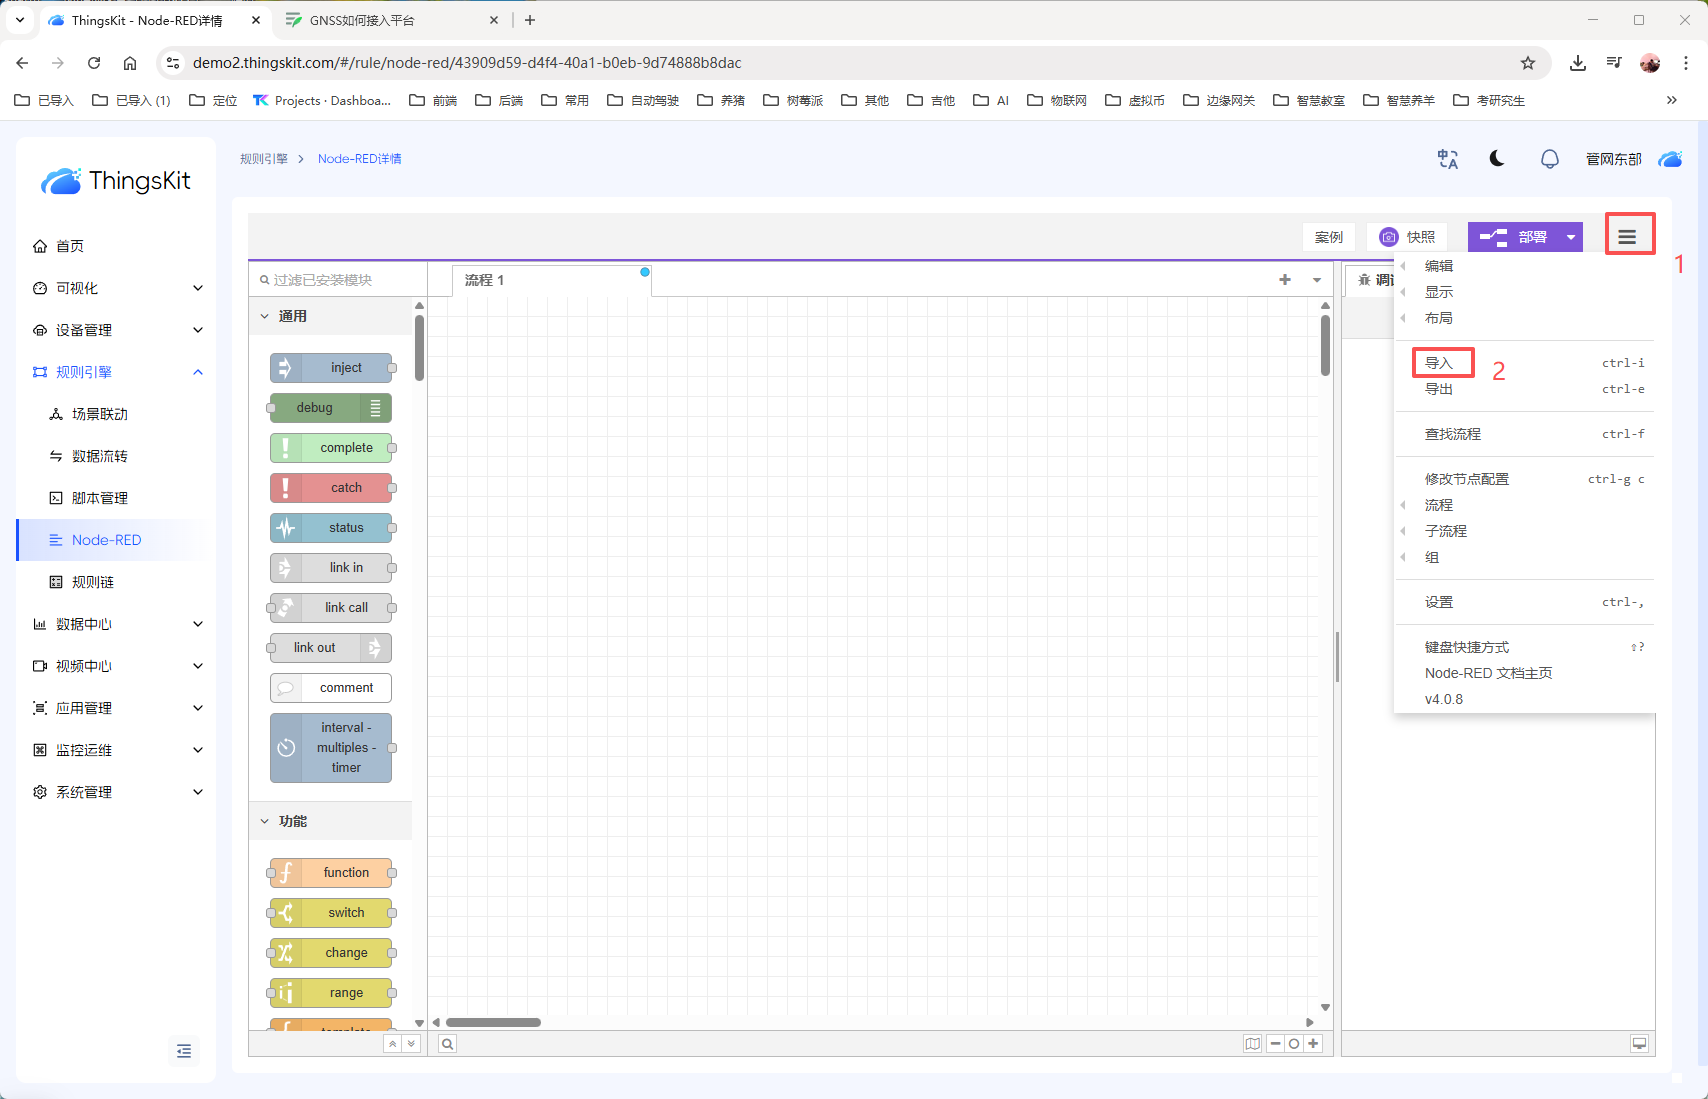Click the 过滤已安装模块 filter input field
1708x1099 pixels.
340,280
